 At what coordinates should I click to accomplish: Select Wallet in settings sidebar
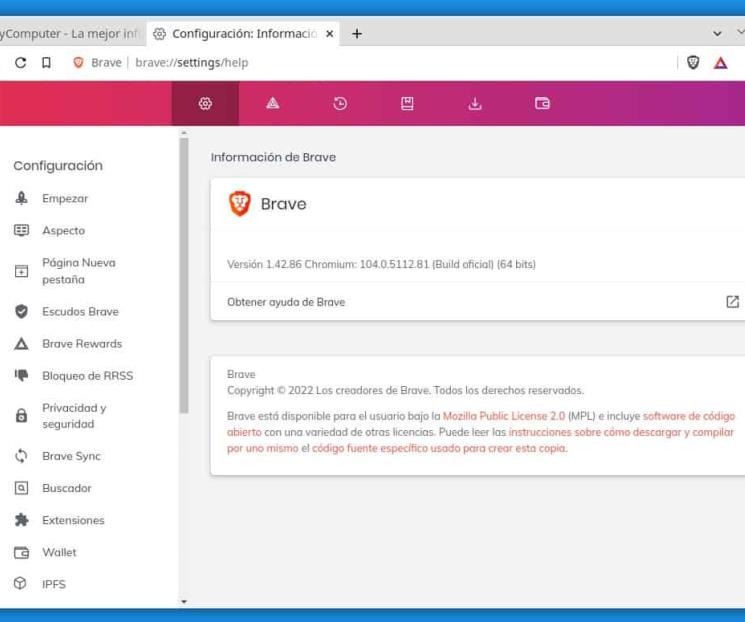point(59,553)
